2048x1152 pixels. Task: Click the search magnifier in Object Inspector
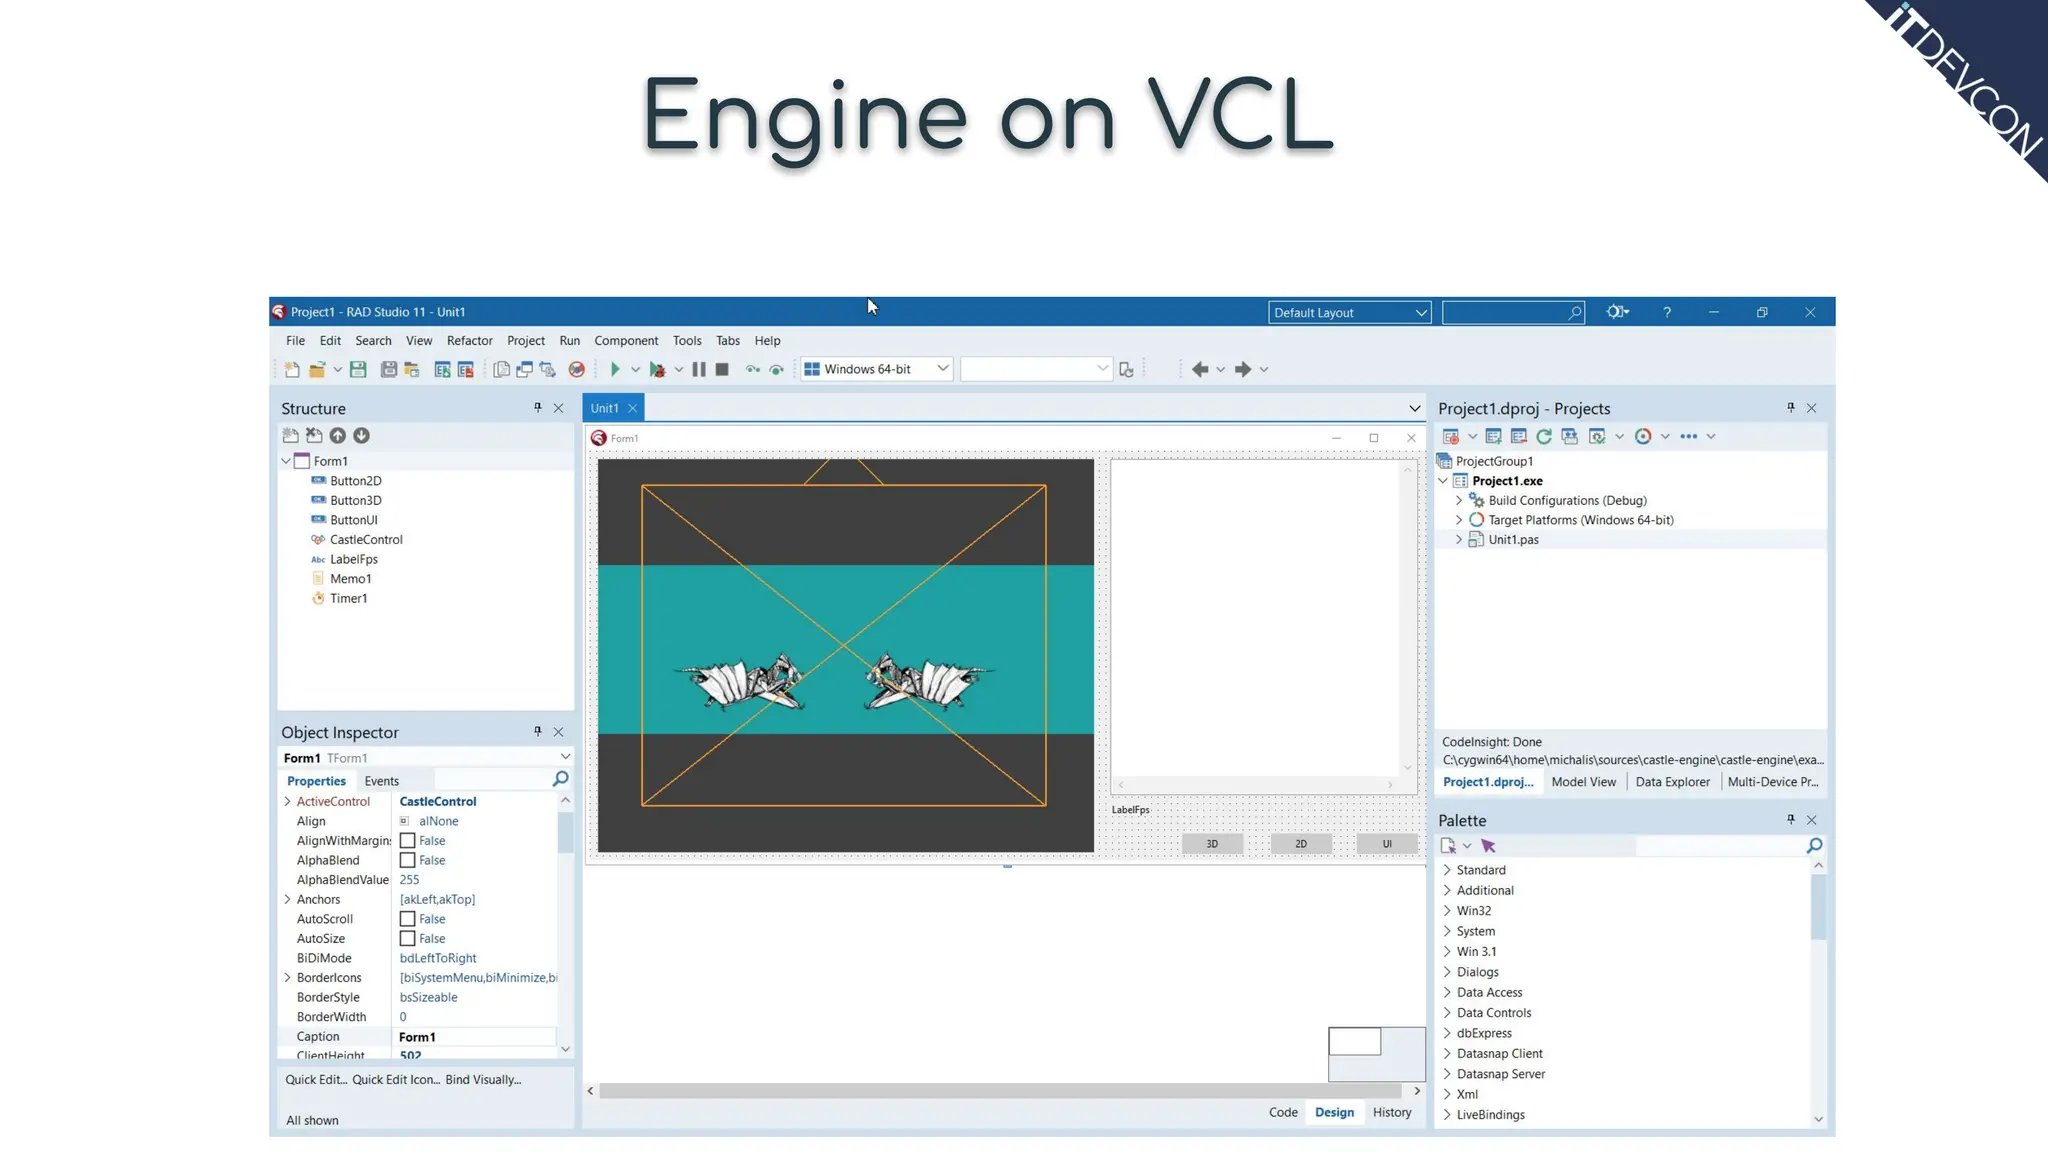click(x=561, y=778)
